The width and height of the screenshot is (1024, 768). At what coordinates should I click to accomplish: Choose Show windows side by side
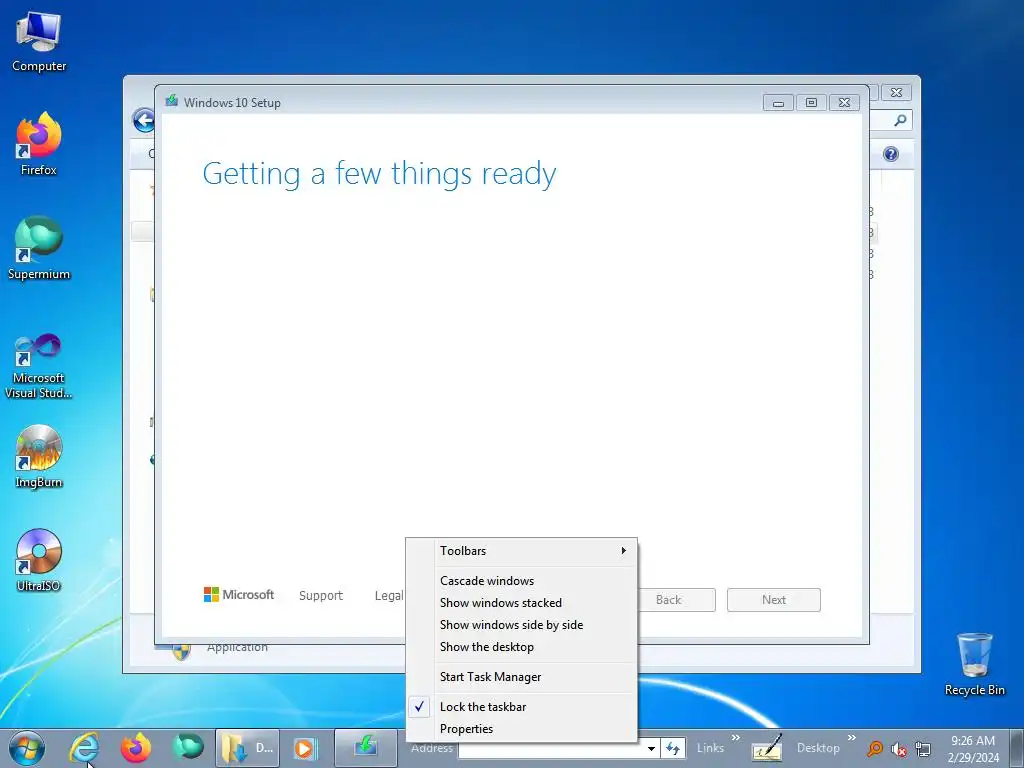click(521, 625)
